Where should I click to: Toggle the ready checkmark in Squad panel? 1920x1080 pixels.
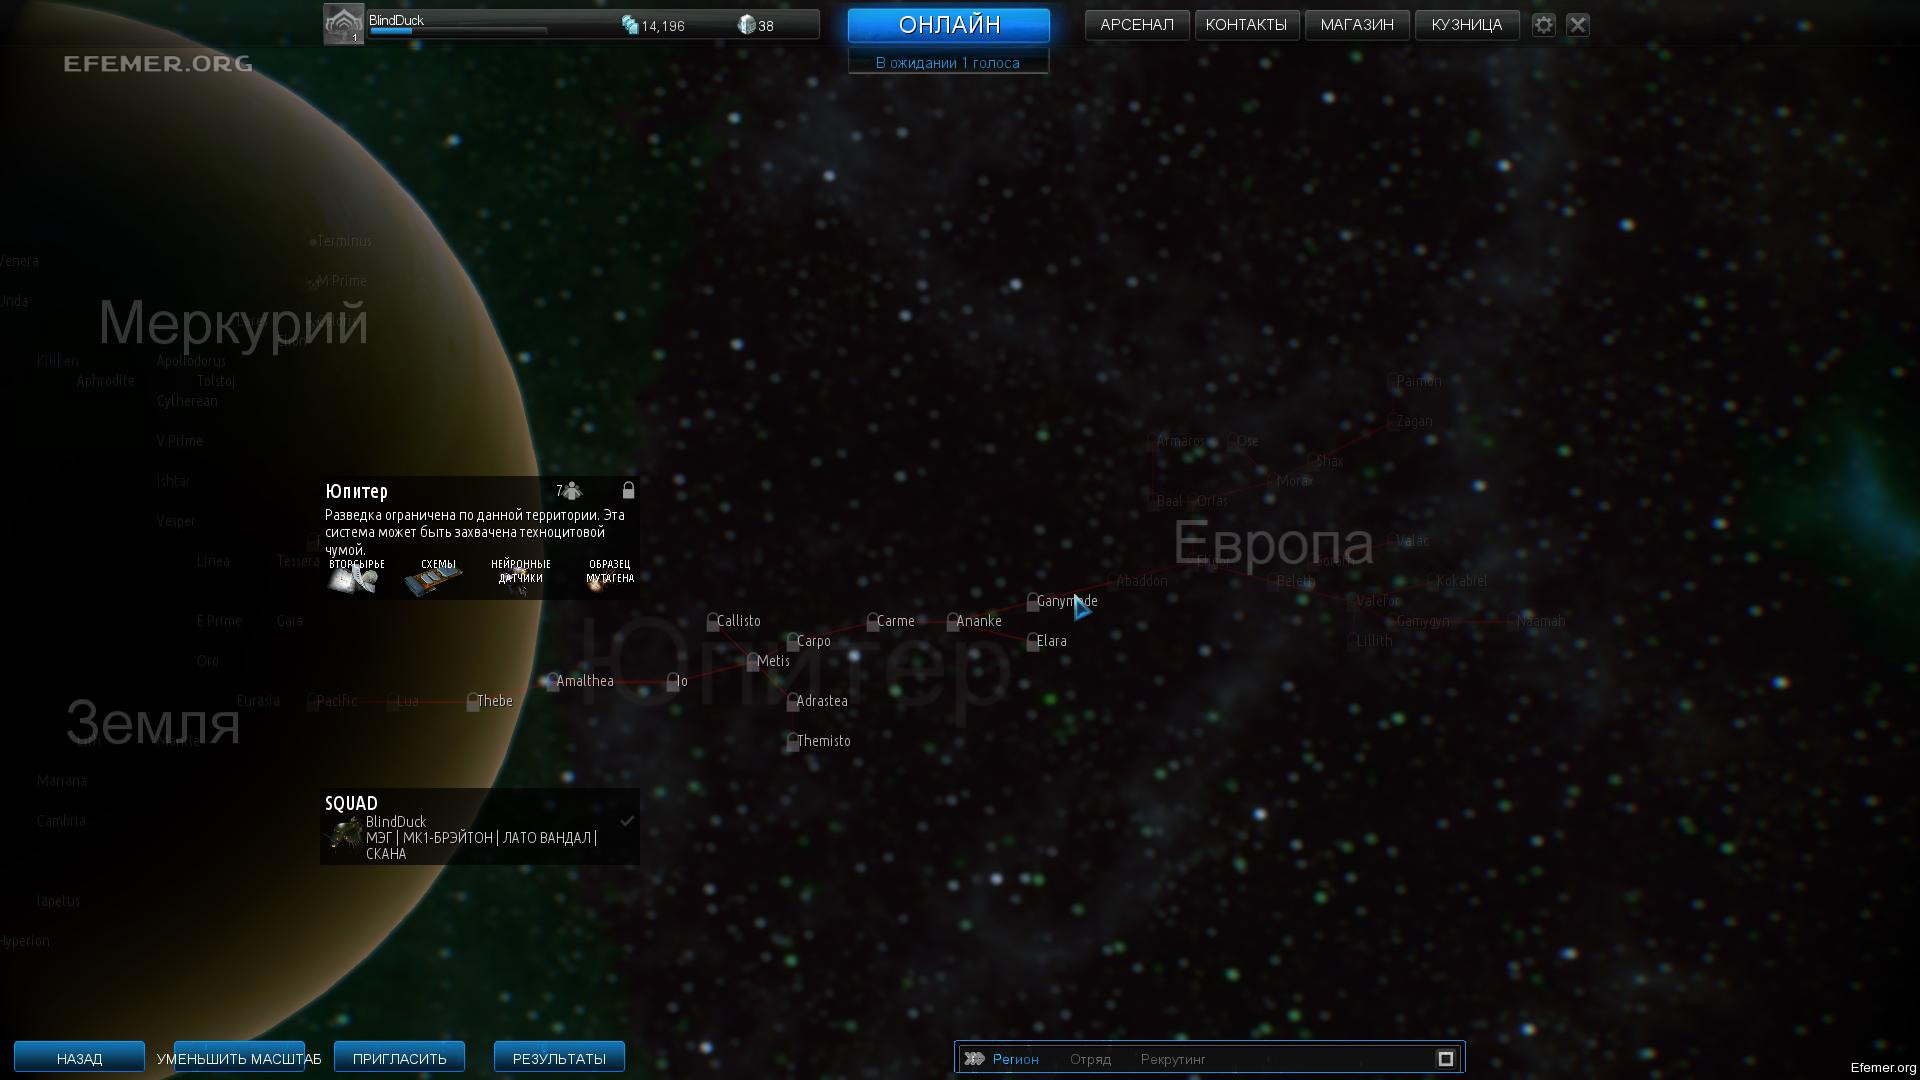tap(627, 821)
